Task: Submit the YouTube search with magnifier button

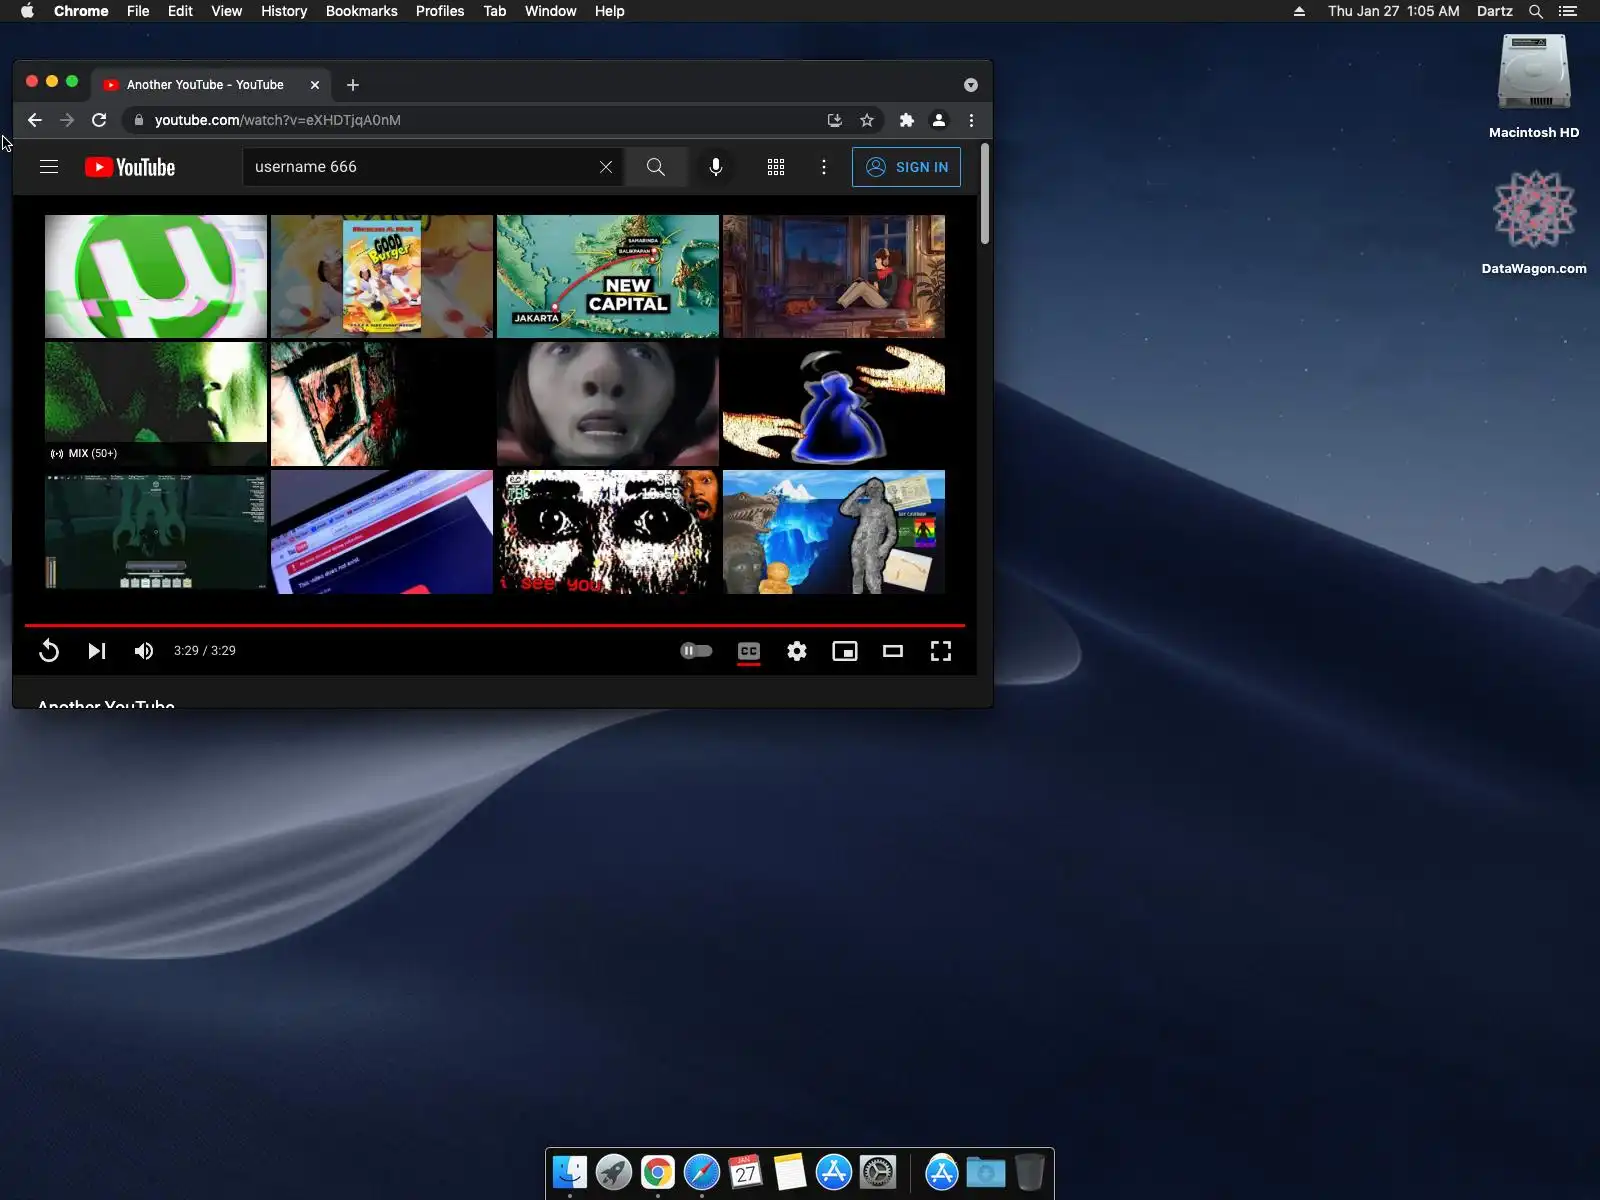Action: click(x=656, y=167)
